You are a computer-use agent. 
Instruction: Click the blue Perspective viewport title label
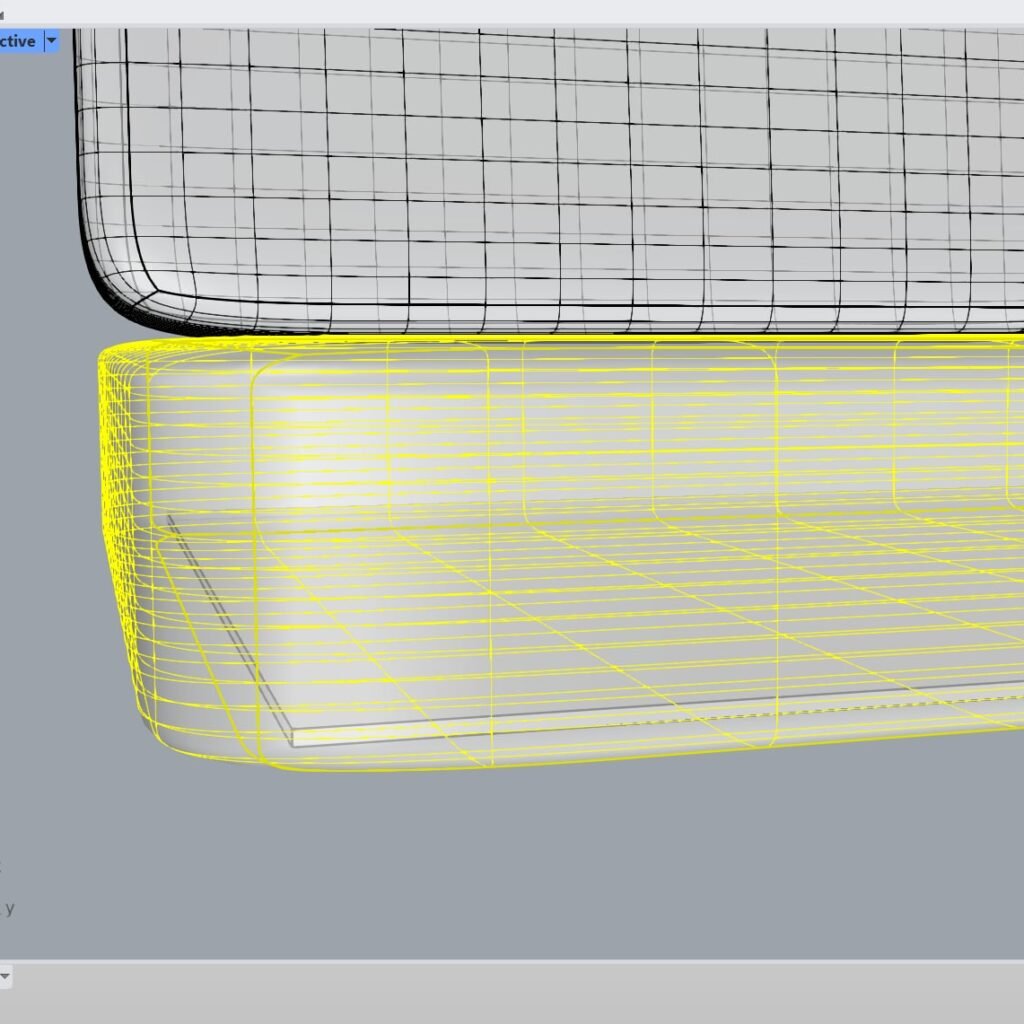coord(18,41)
